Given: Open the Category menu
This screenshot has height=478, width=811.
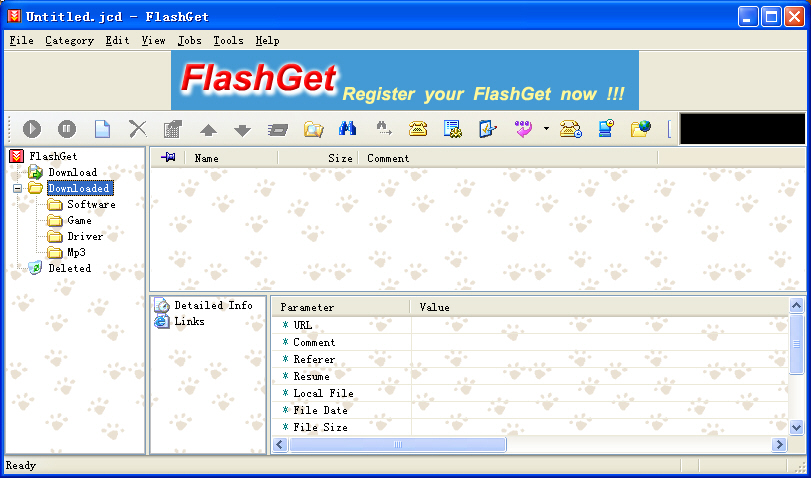Looking at the screenshot, I should (x=69, y=40).
